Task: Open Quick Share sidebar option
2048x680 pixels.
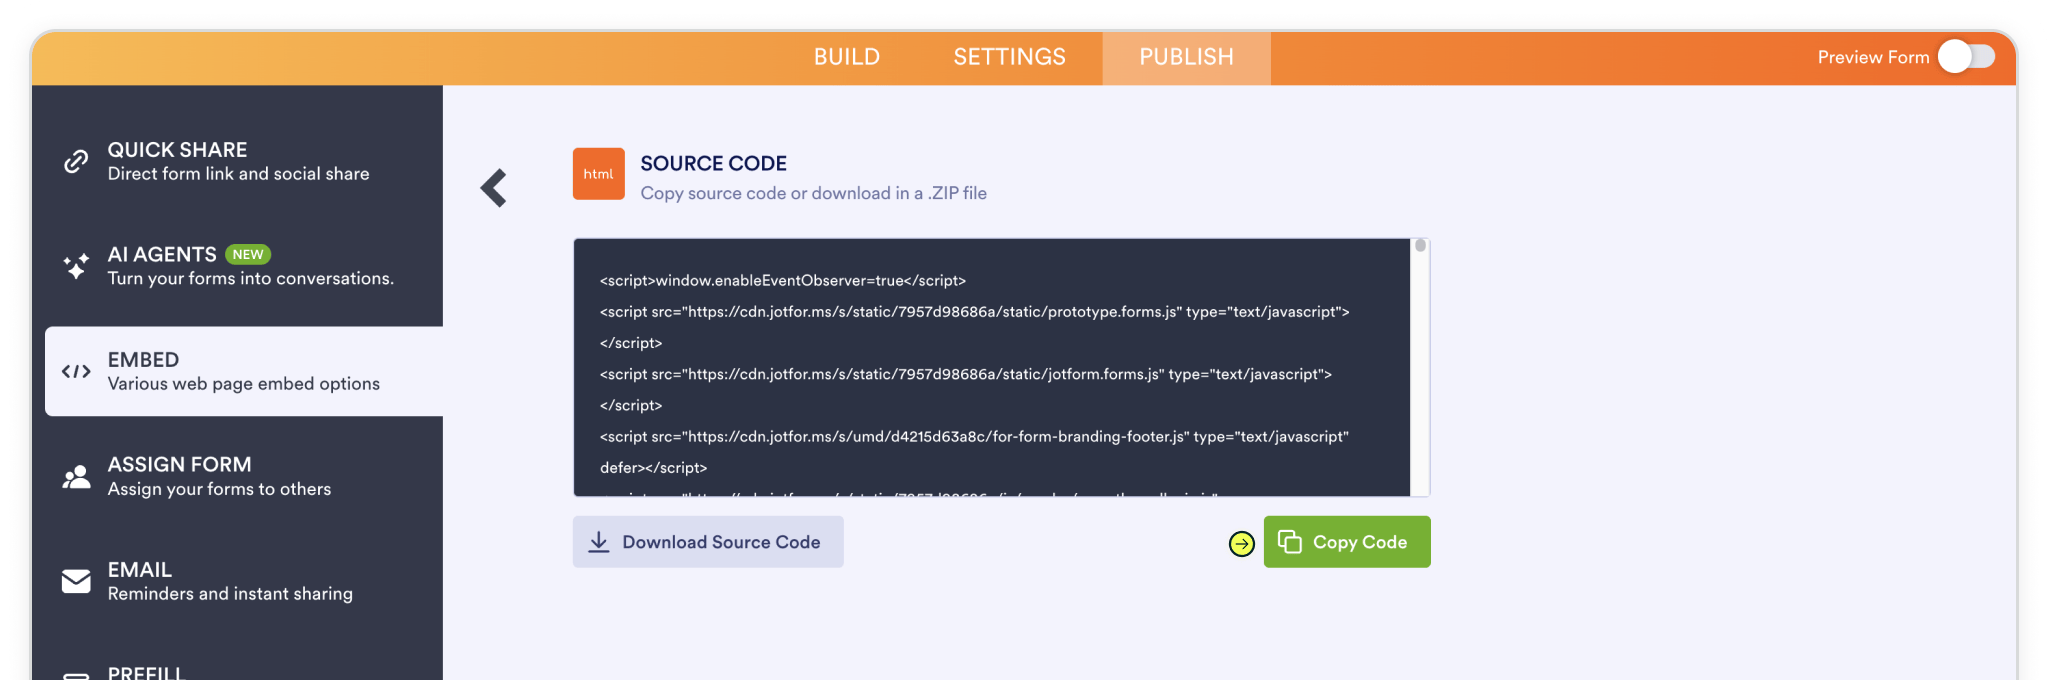Action: [x=237, y=161]
